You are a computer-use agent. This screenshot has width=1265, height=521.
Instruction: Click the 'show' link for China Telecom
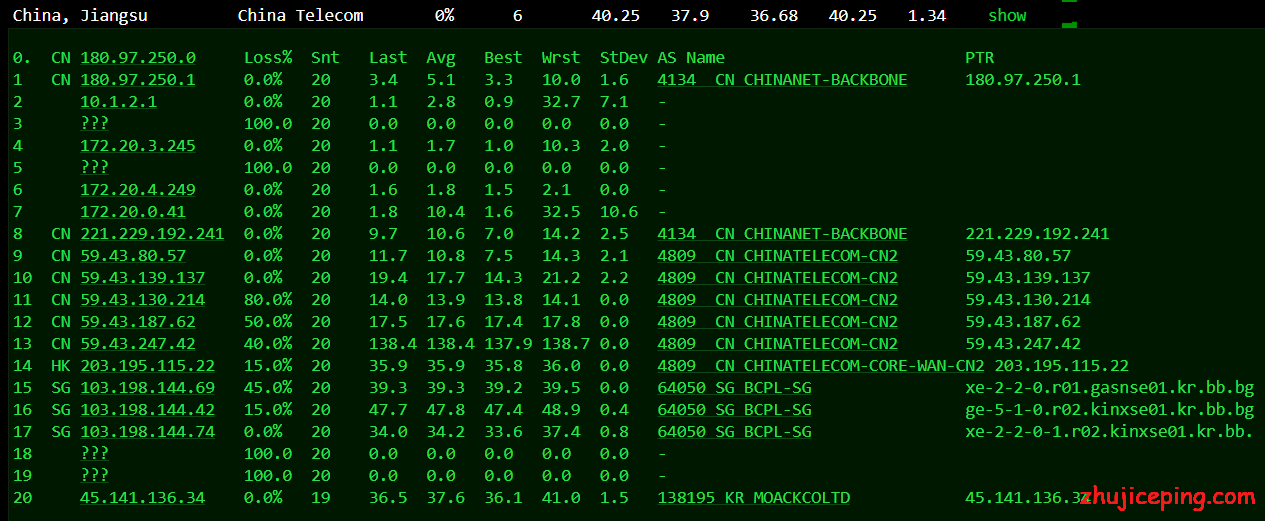1007,16
